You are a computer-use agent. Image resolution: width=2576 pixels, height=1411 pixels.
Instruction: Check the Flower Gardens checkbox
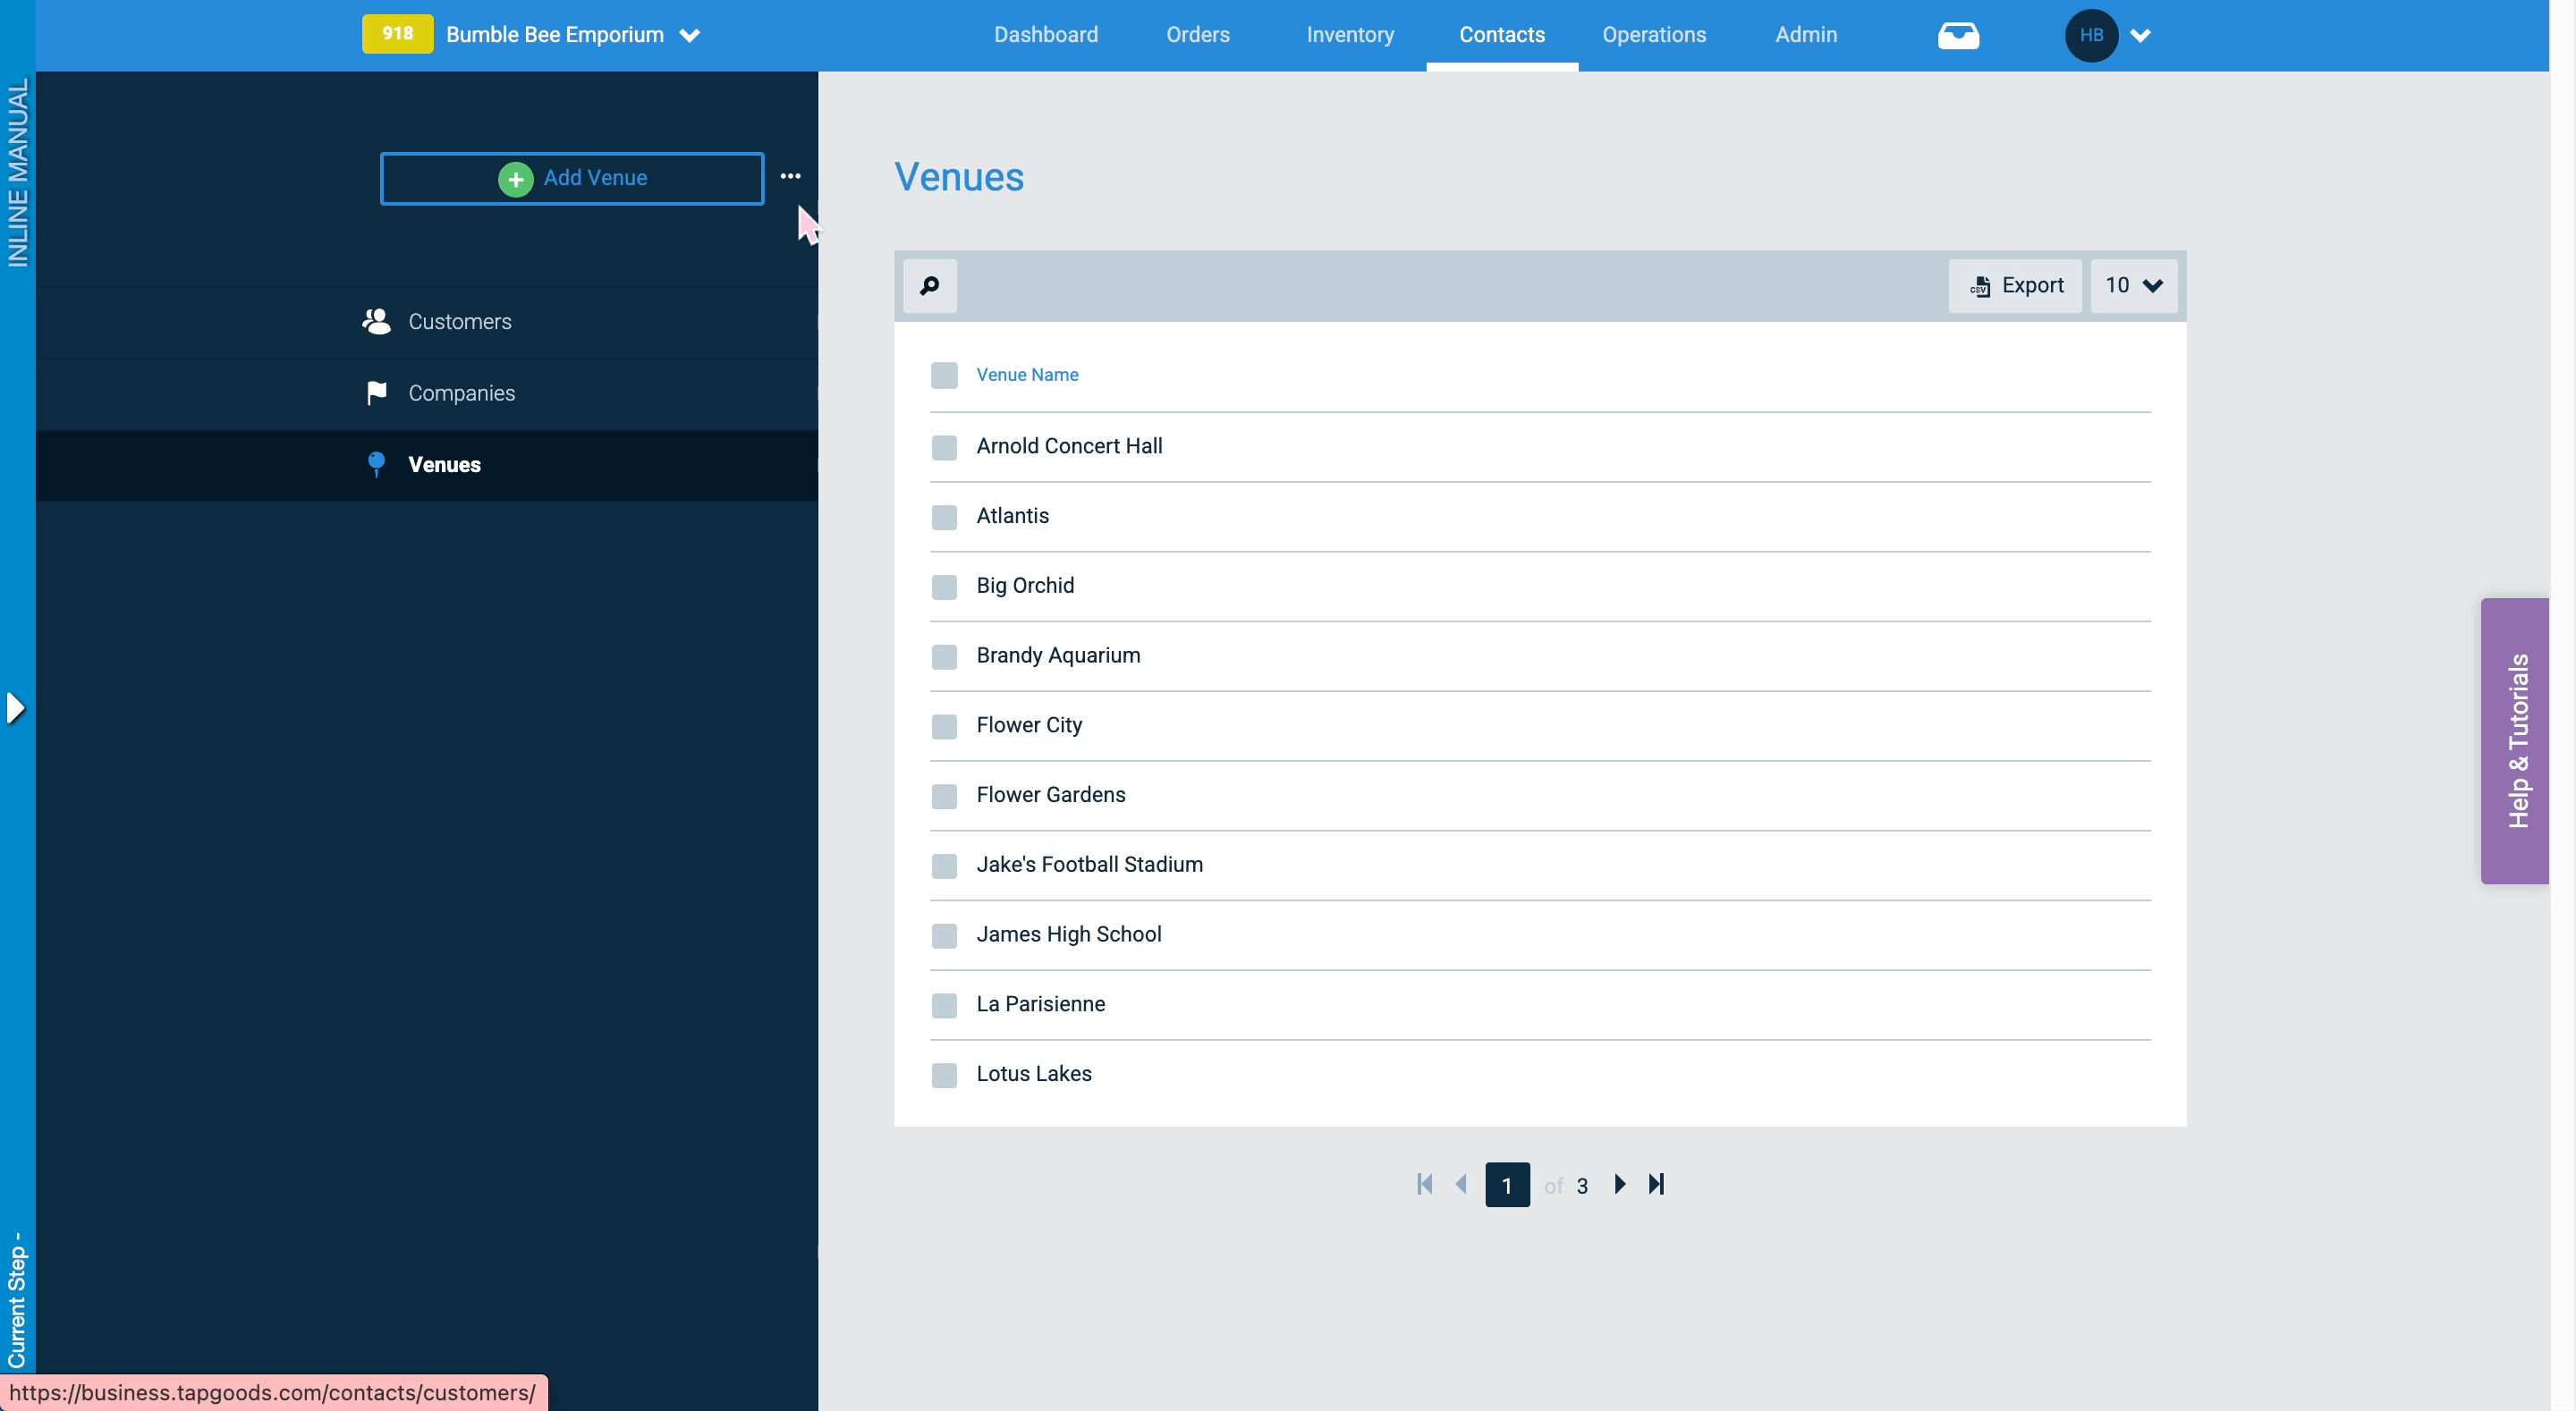coord(944,796)
